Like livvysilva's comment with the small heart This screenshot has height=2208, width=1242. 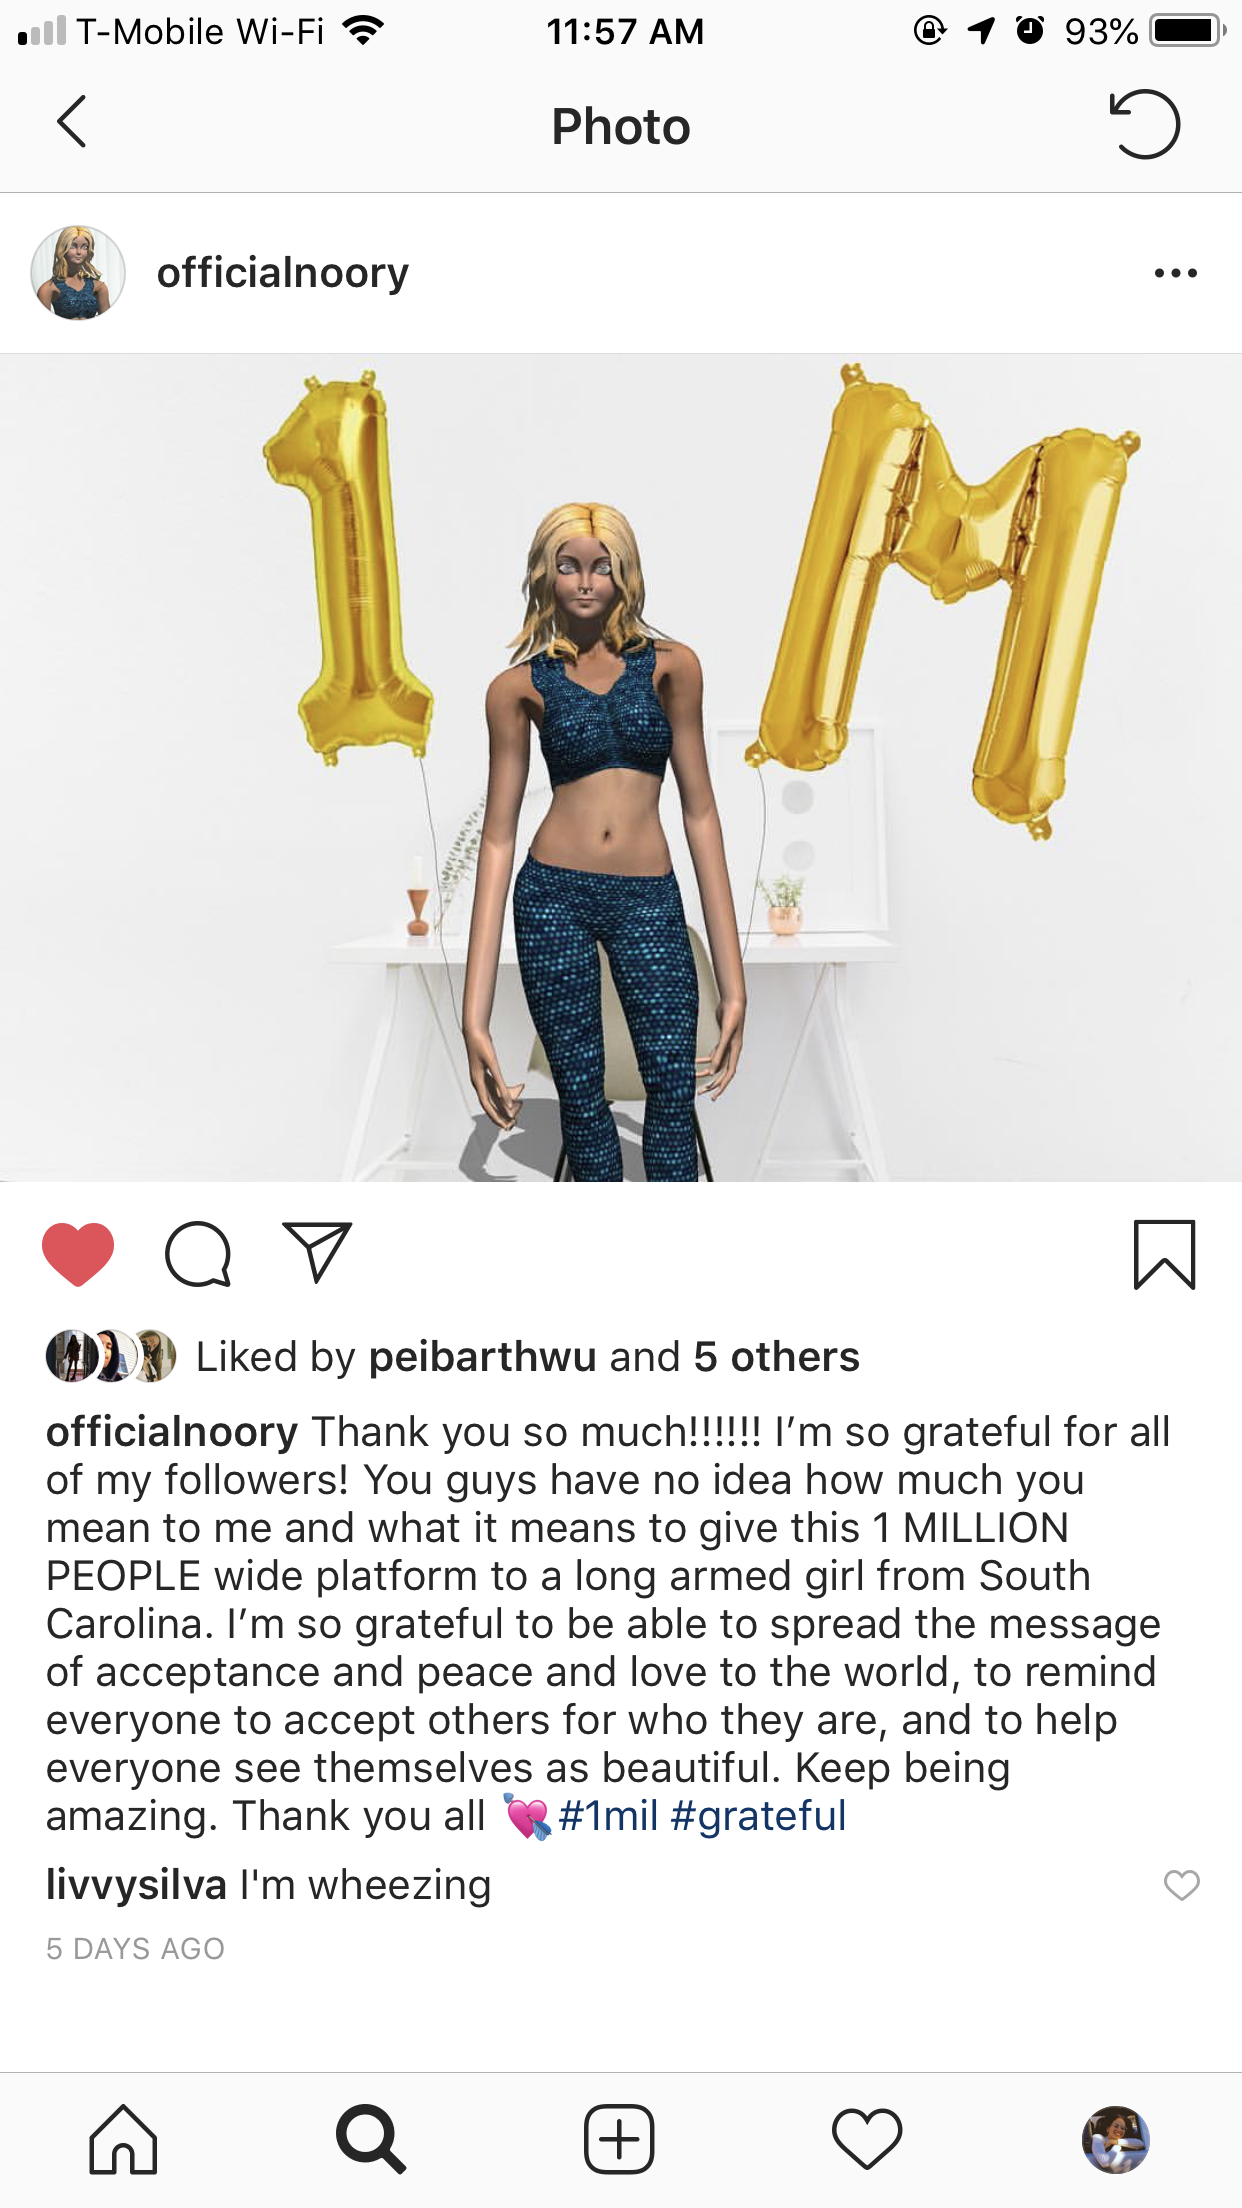click(x=1181, y=1885)
